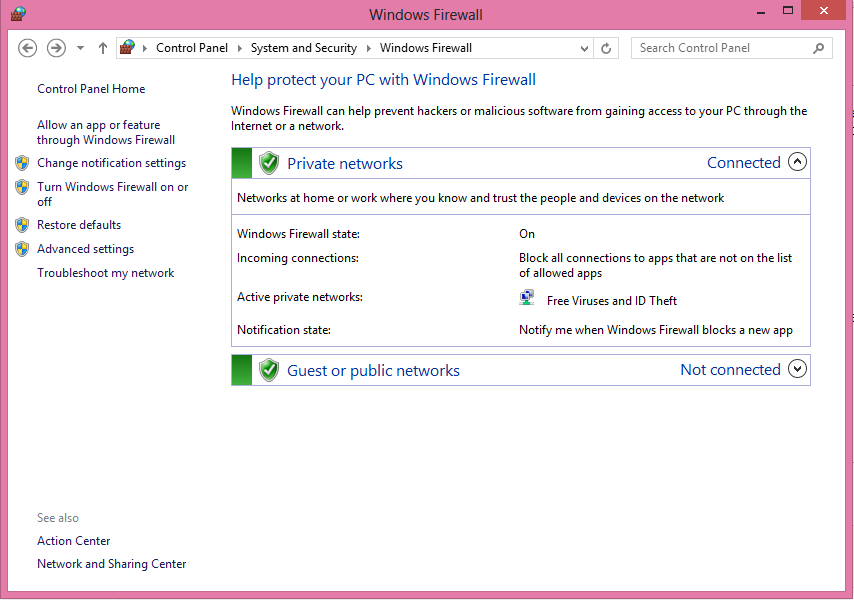Image resolution: width=854 pixels, height=600 pixels.
Task: Open Advanced settings link
Action: point(85,249)
